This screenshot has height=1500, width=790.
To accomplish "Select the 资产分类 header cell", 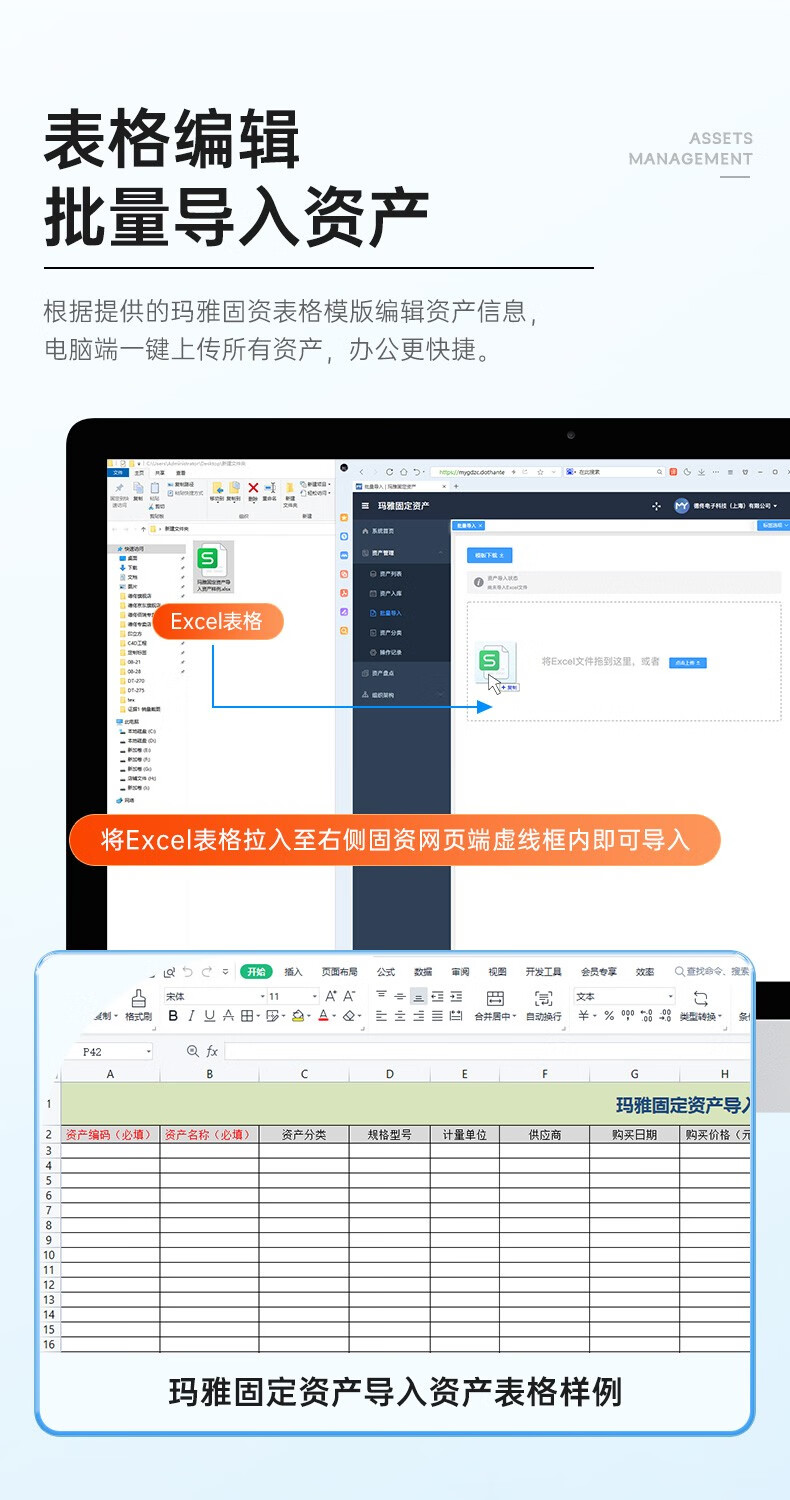I will (304, 1135).
